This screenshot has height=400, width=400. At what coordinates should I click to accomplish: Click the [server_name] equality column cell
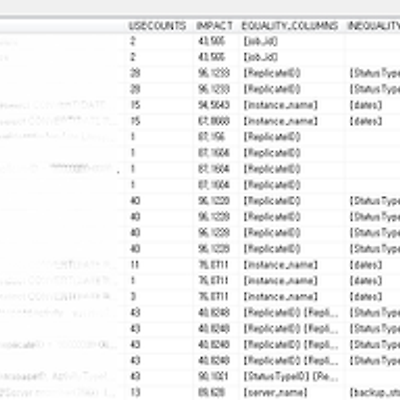click(275, 392)
